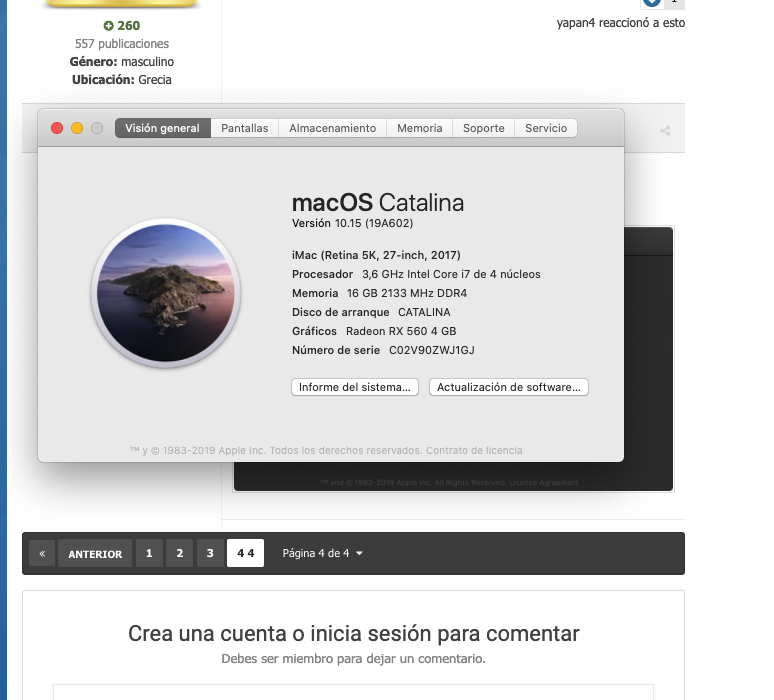Switch to the Soporte tab

pos(483,128)
